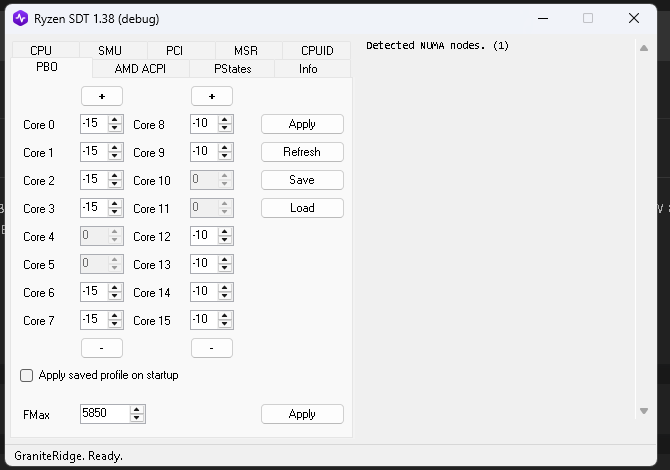670x470 pixels.
Task: Open the AMD ACPI tab
Action: (139, 69)
